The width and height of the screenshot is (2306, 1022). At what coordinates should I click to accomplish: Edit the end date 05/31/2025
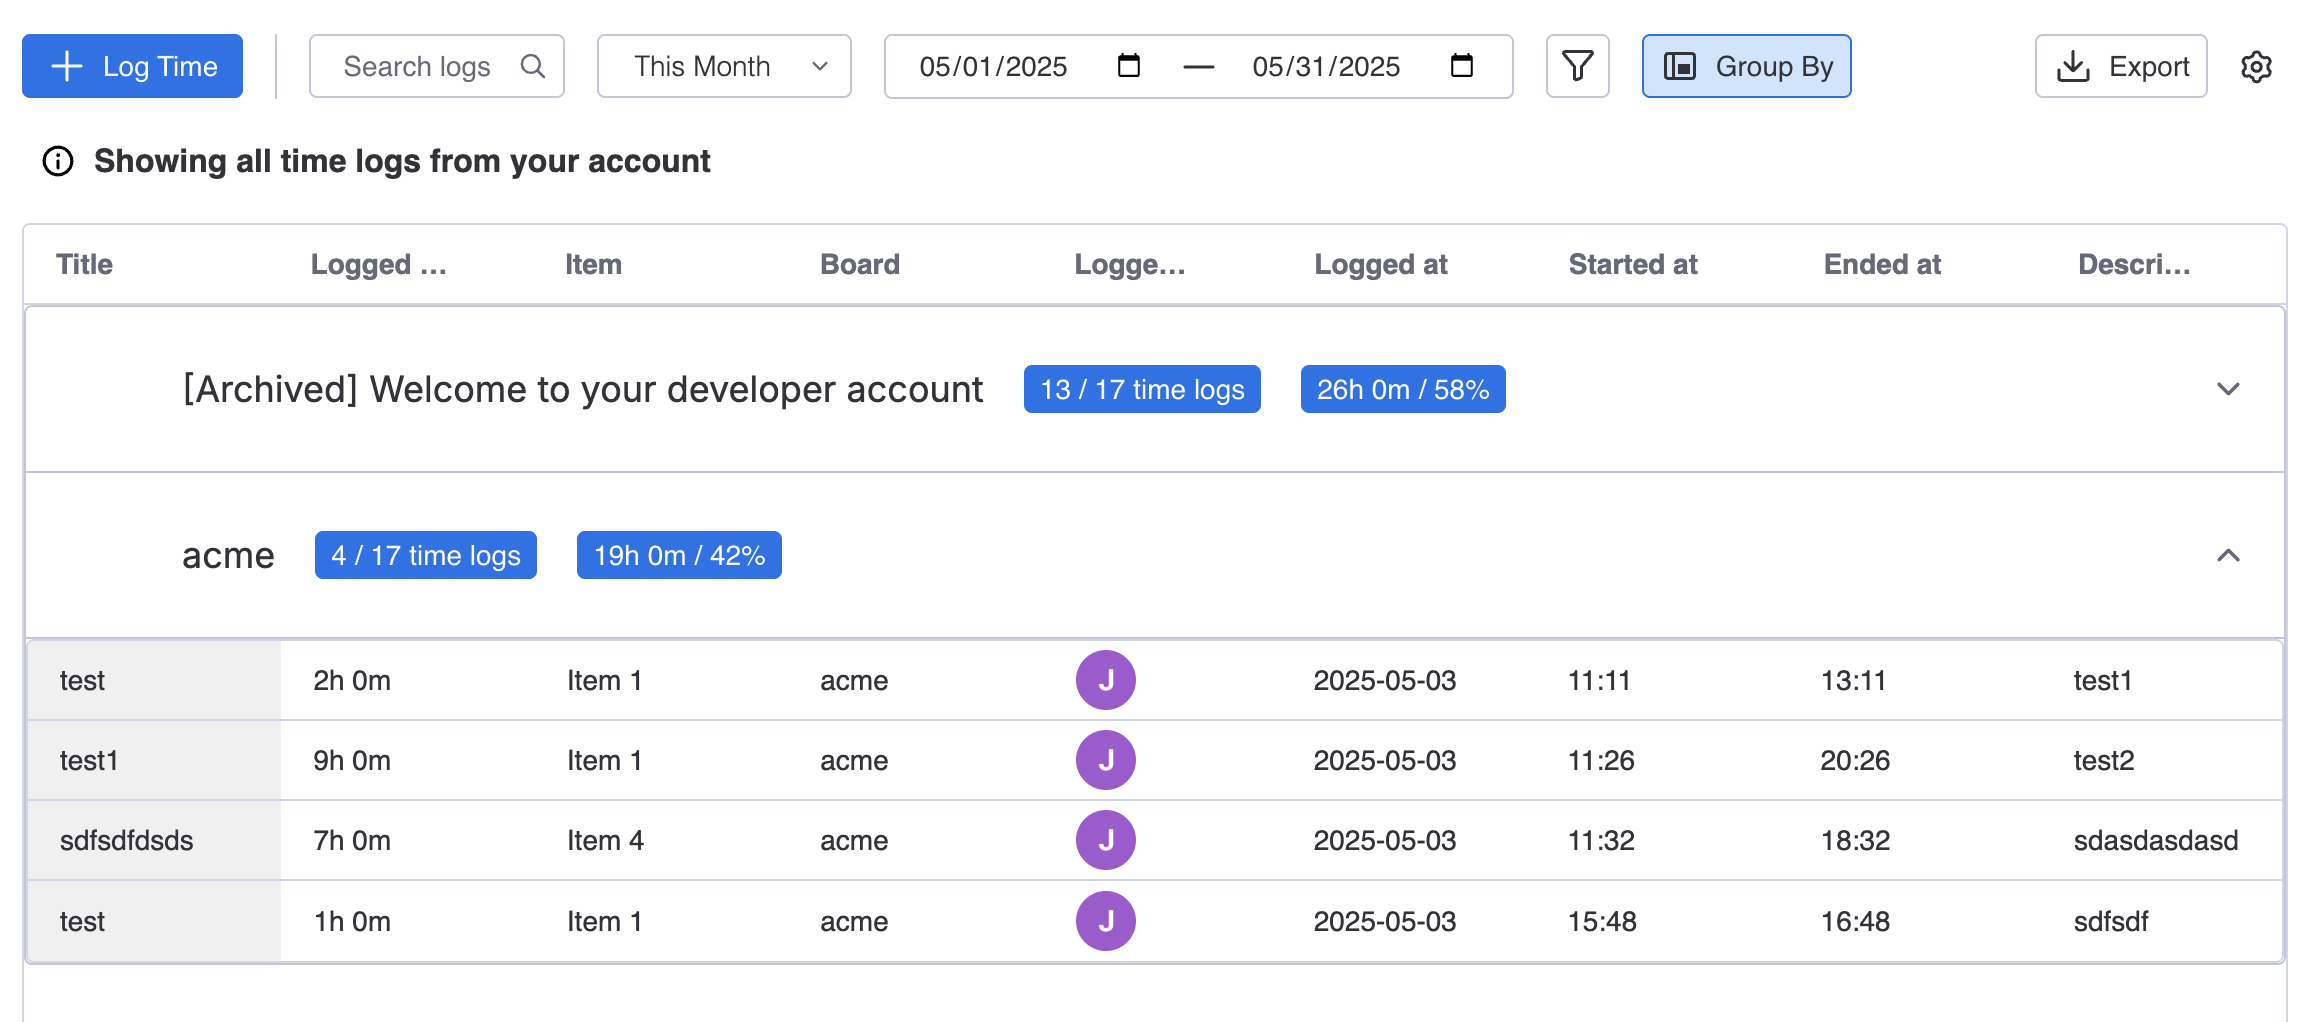(x=1326, y=66)
